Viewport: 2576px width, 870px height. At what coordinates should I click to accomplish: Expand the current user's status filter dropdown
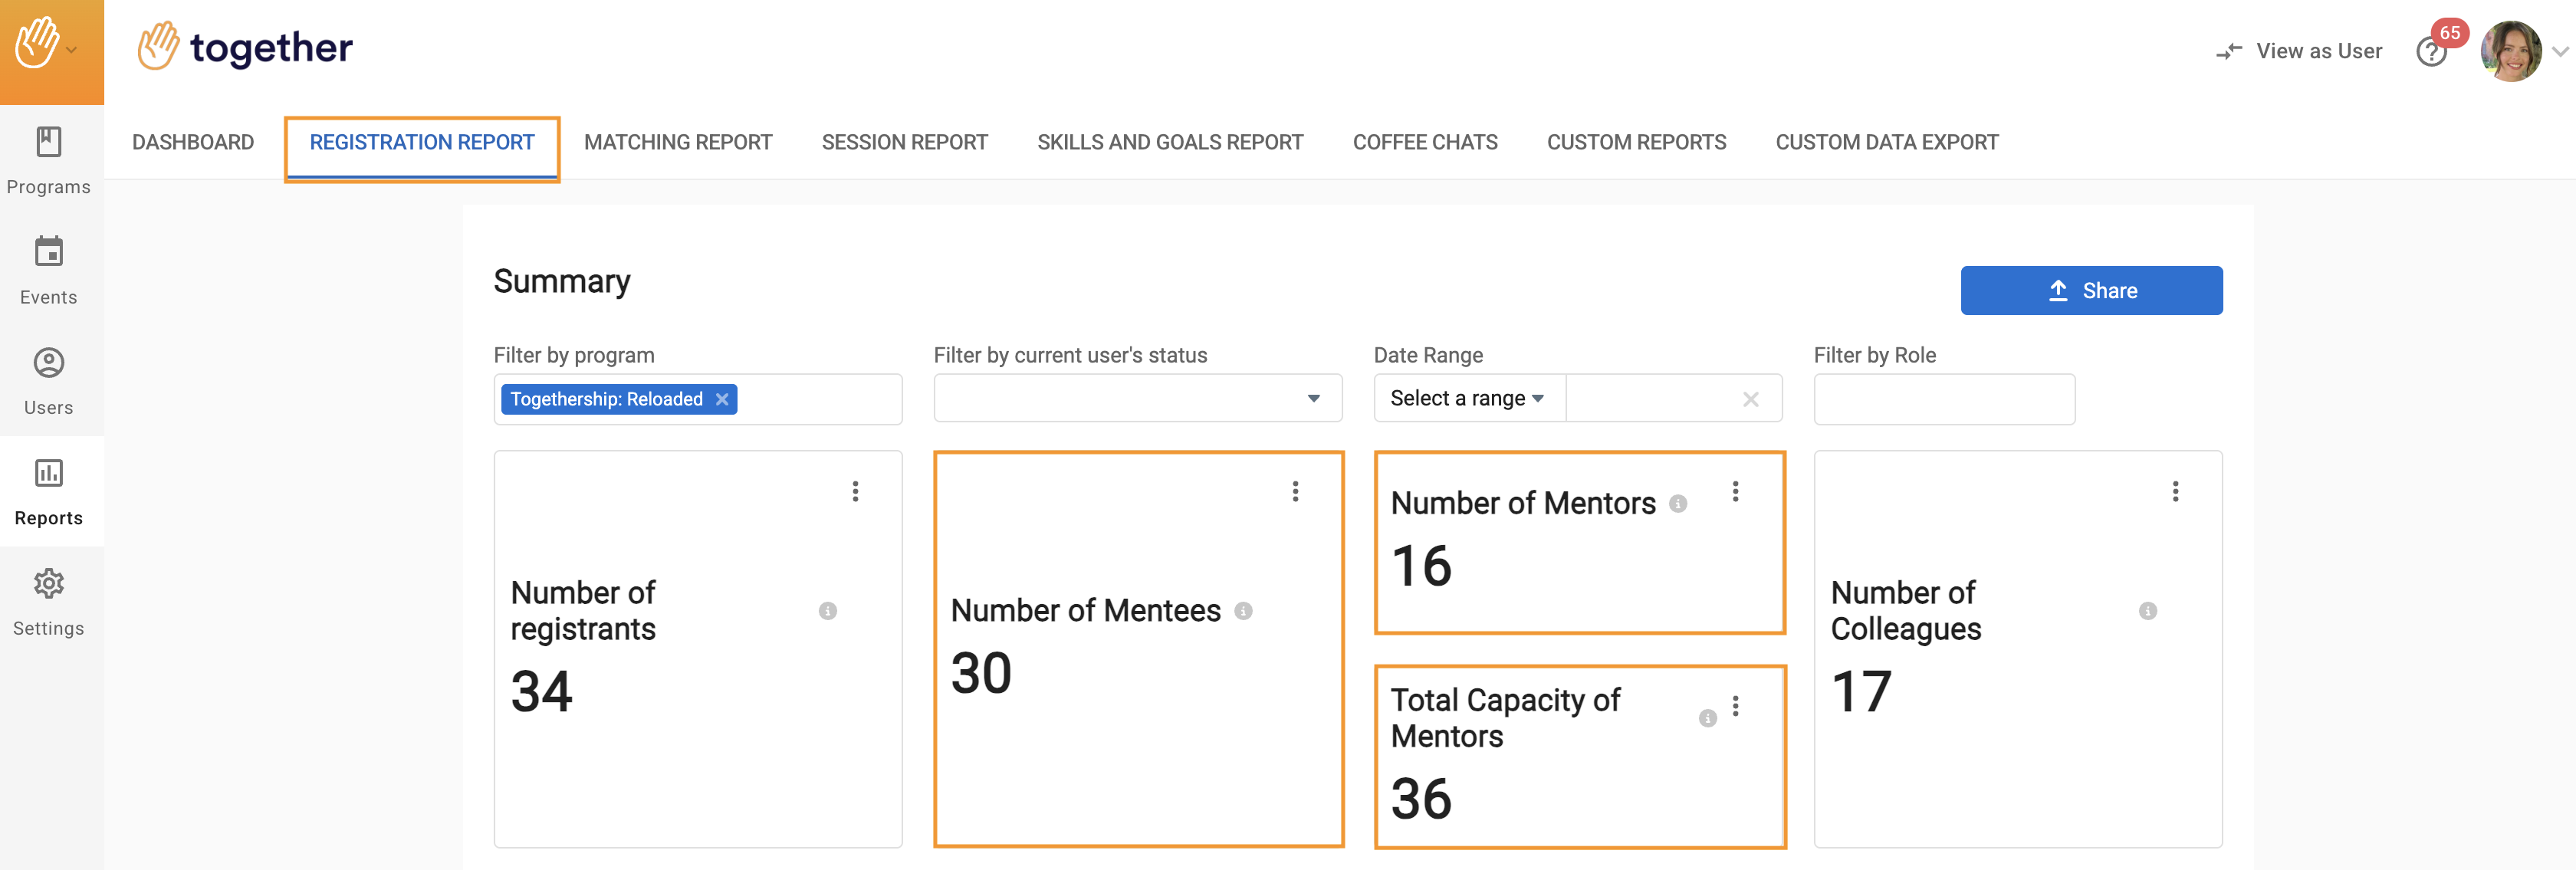[1313, 399]
